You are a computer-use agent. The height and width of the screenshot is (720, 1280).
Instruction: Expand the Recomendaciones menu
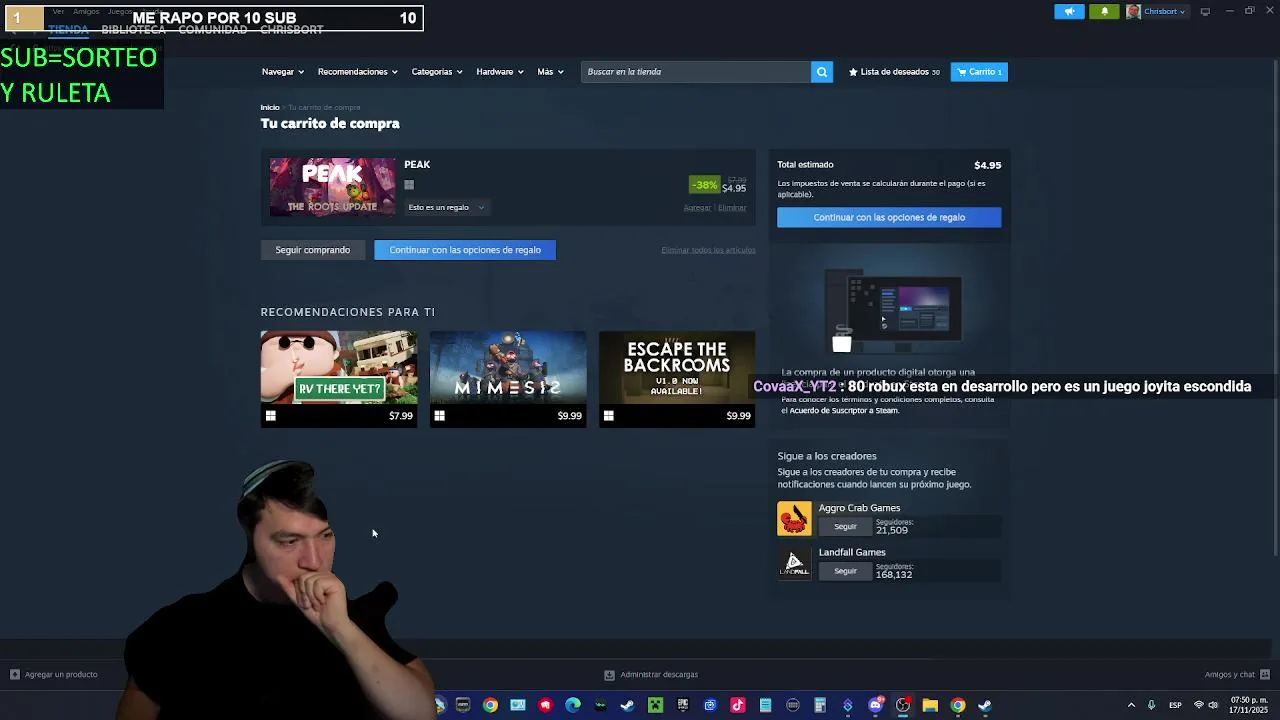[x=357, y=72]
